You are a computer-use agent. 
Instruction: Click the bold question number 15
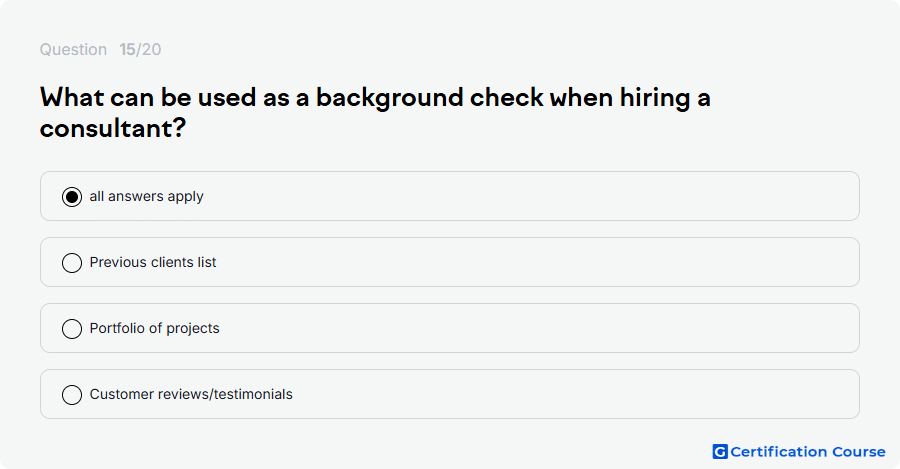127,49
